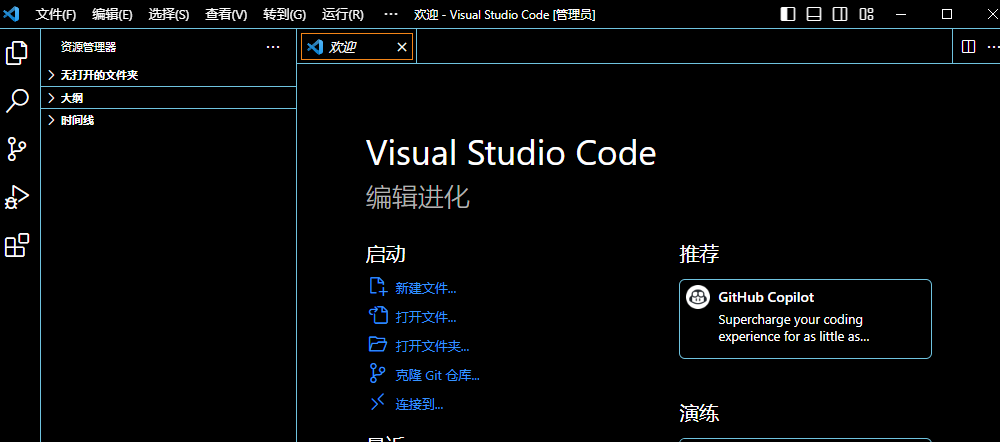Open the 运行(R) menu
This screenshot has width=1000, height=442.
pos(343,15)
